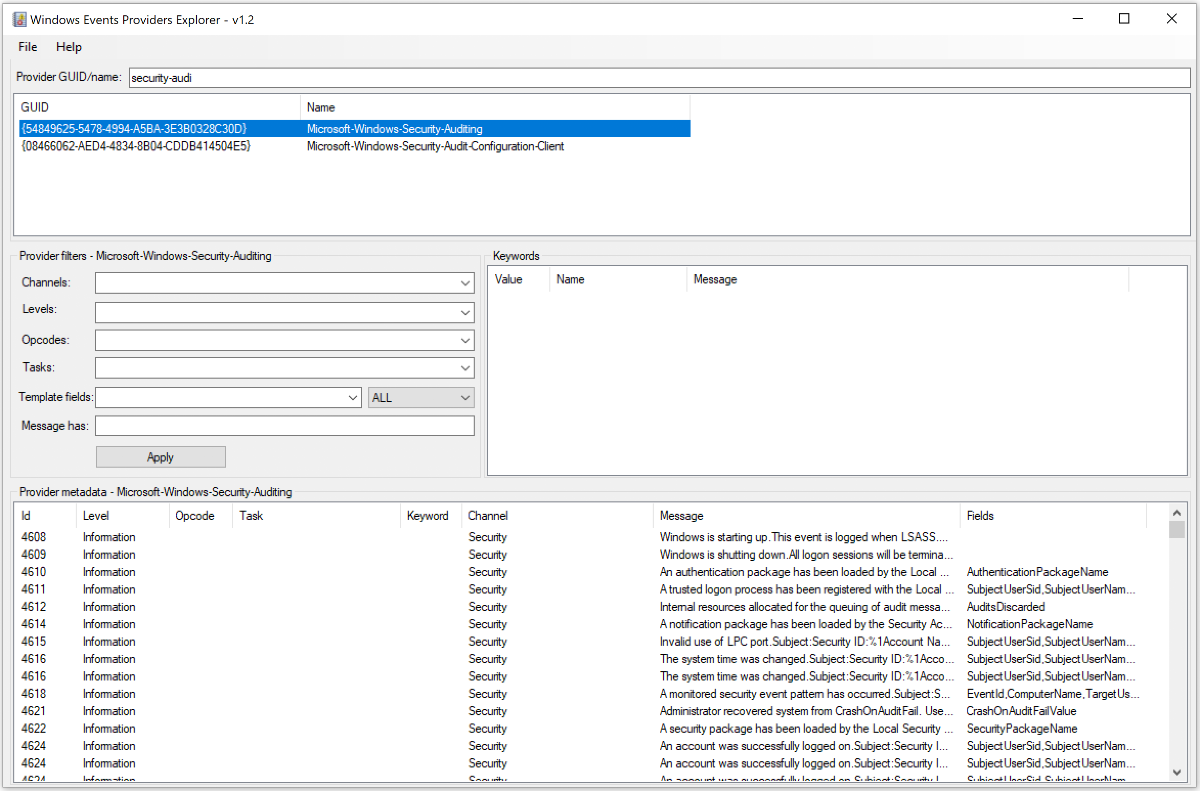The height and width of the screenshot is (791, 1200).
Task: Select event Id 4611 row
Action: 582,589
